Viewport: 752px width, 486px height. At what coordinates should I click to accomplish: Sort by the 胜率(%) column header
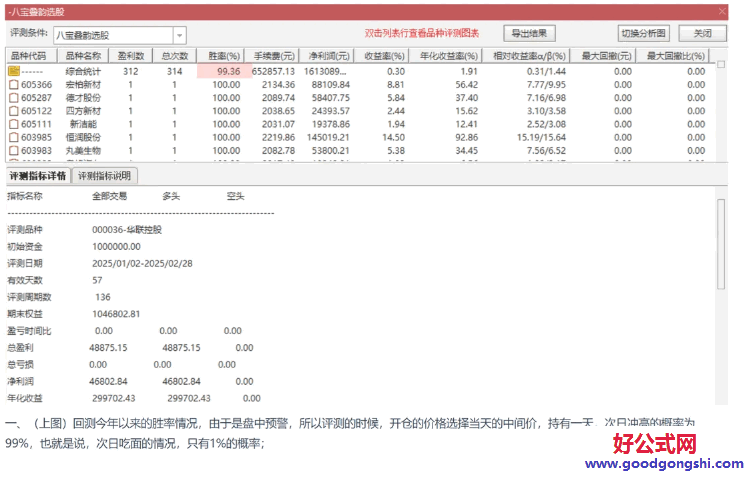(x=223, y=56)
